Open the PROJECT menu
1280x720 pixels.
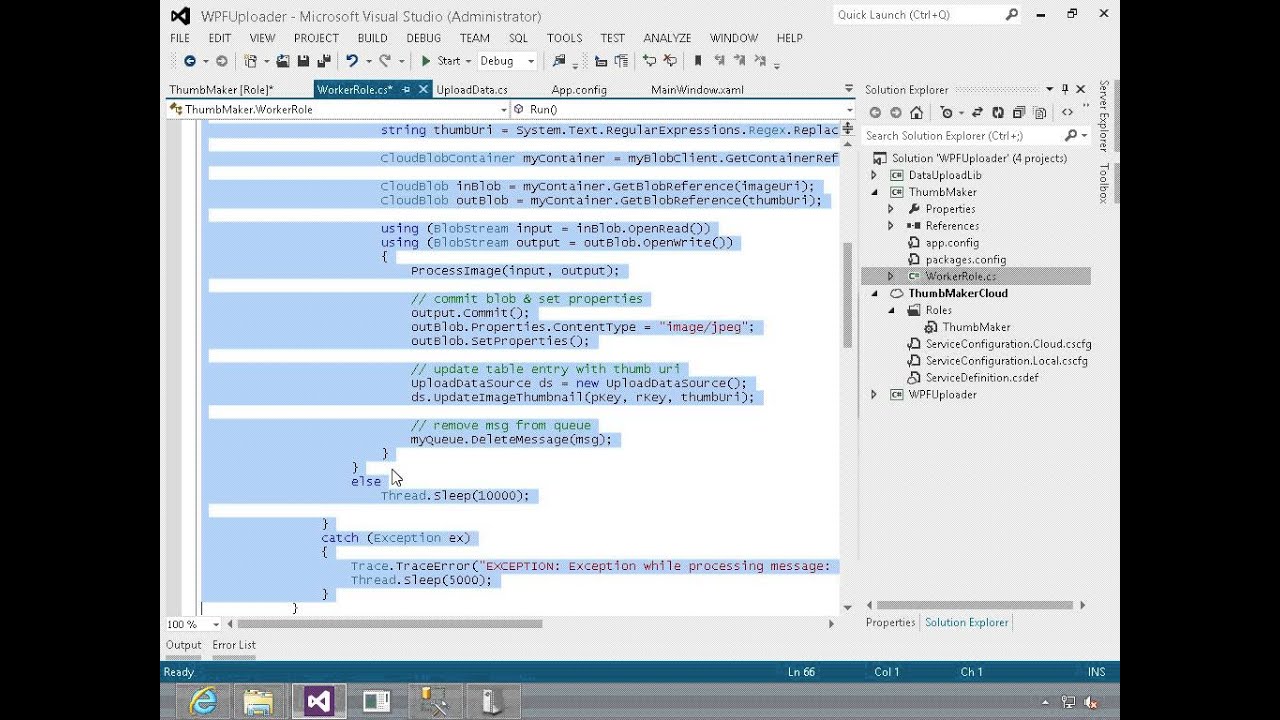[x=316, y=38]
